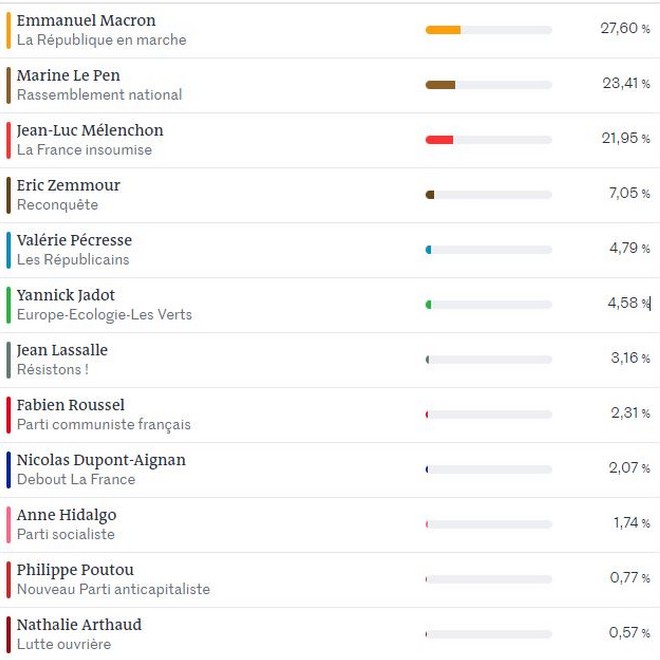Image resolution: width=660 pixels, height=660 pixels.
Task: Click Emmanuel Macron's candidate name
Action: pos(86,21)
